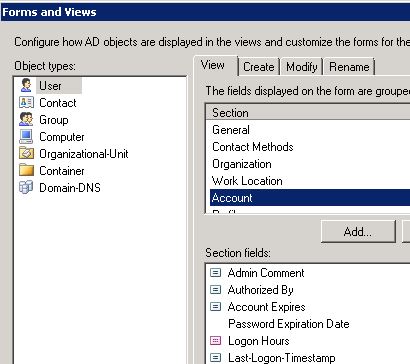This screenshot has height=364, width=410.
Task: Click the Section column header
Action: click(308, 113)
